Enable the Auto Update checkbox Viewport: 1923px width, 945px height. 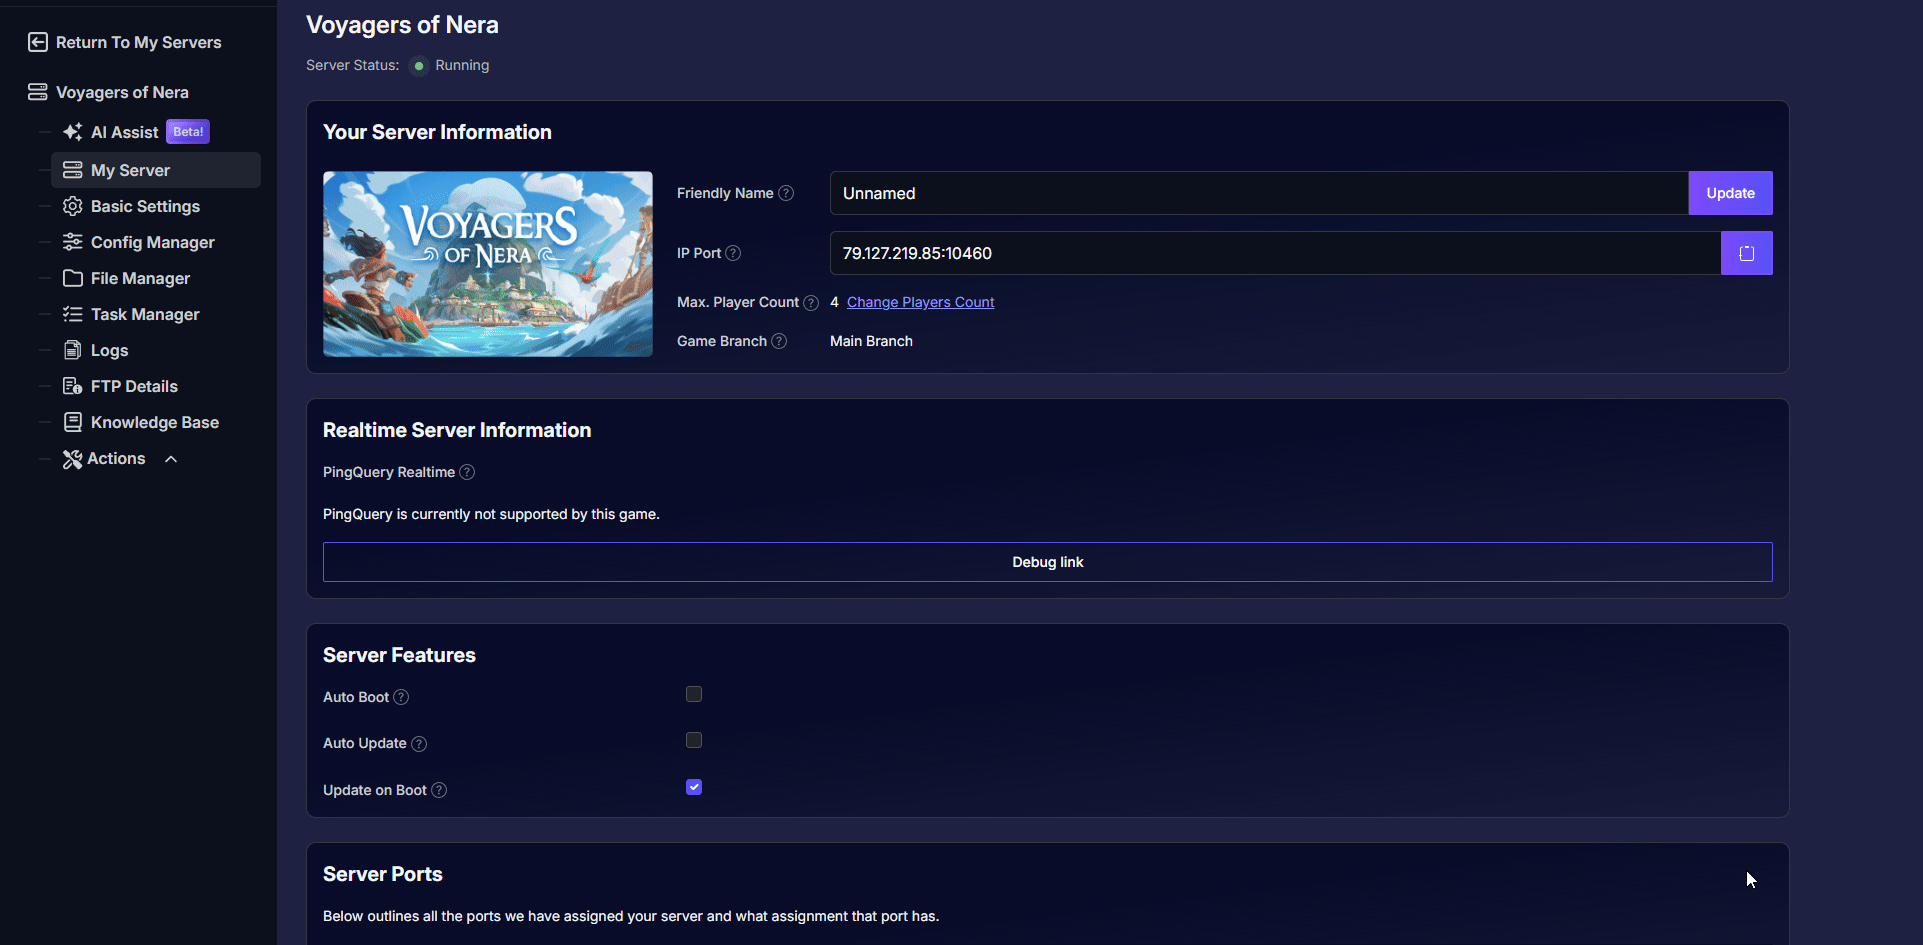[x=694, y=740]
